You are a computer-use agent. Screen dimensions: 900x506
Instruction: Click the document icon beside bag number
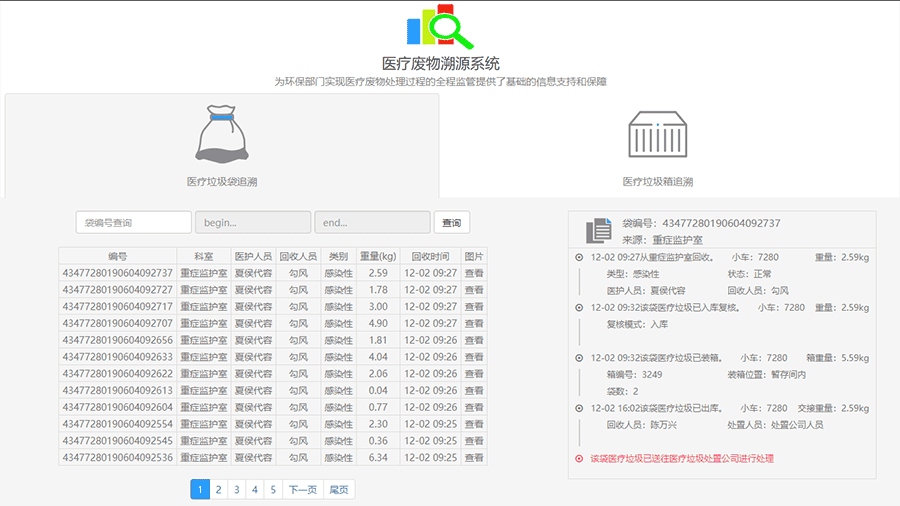(x=598, y=231)
